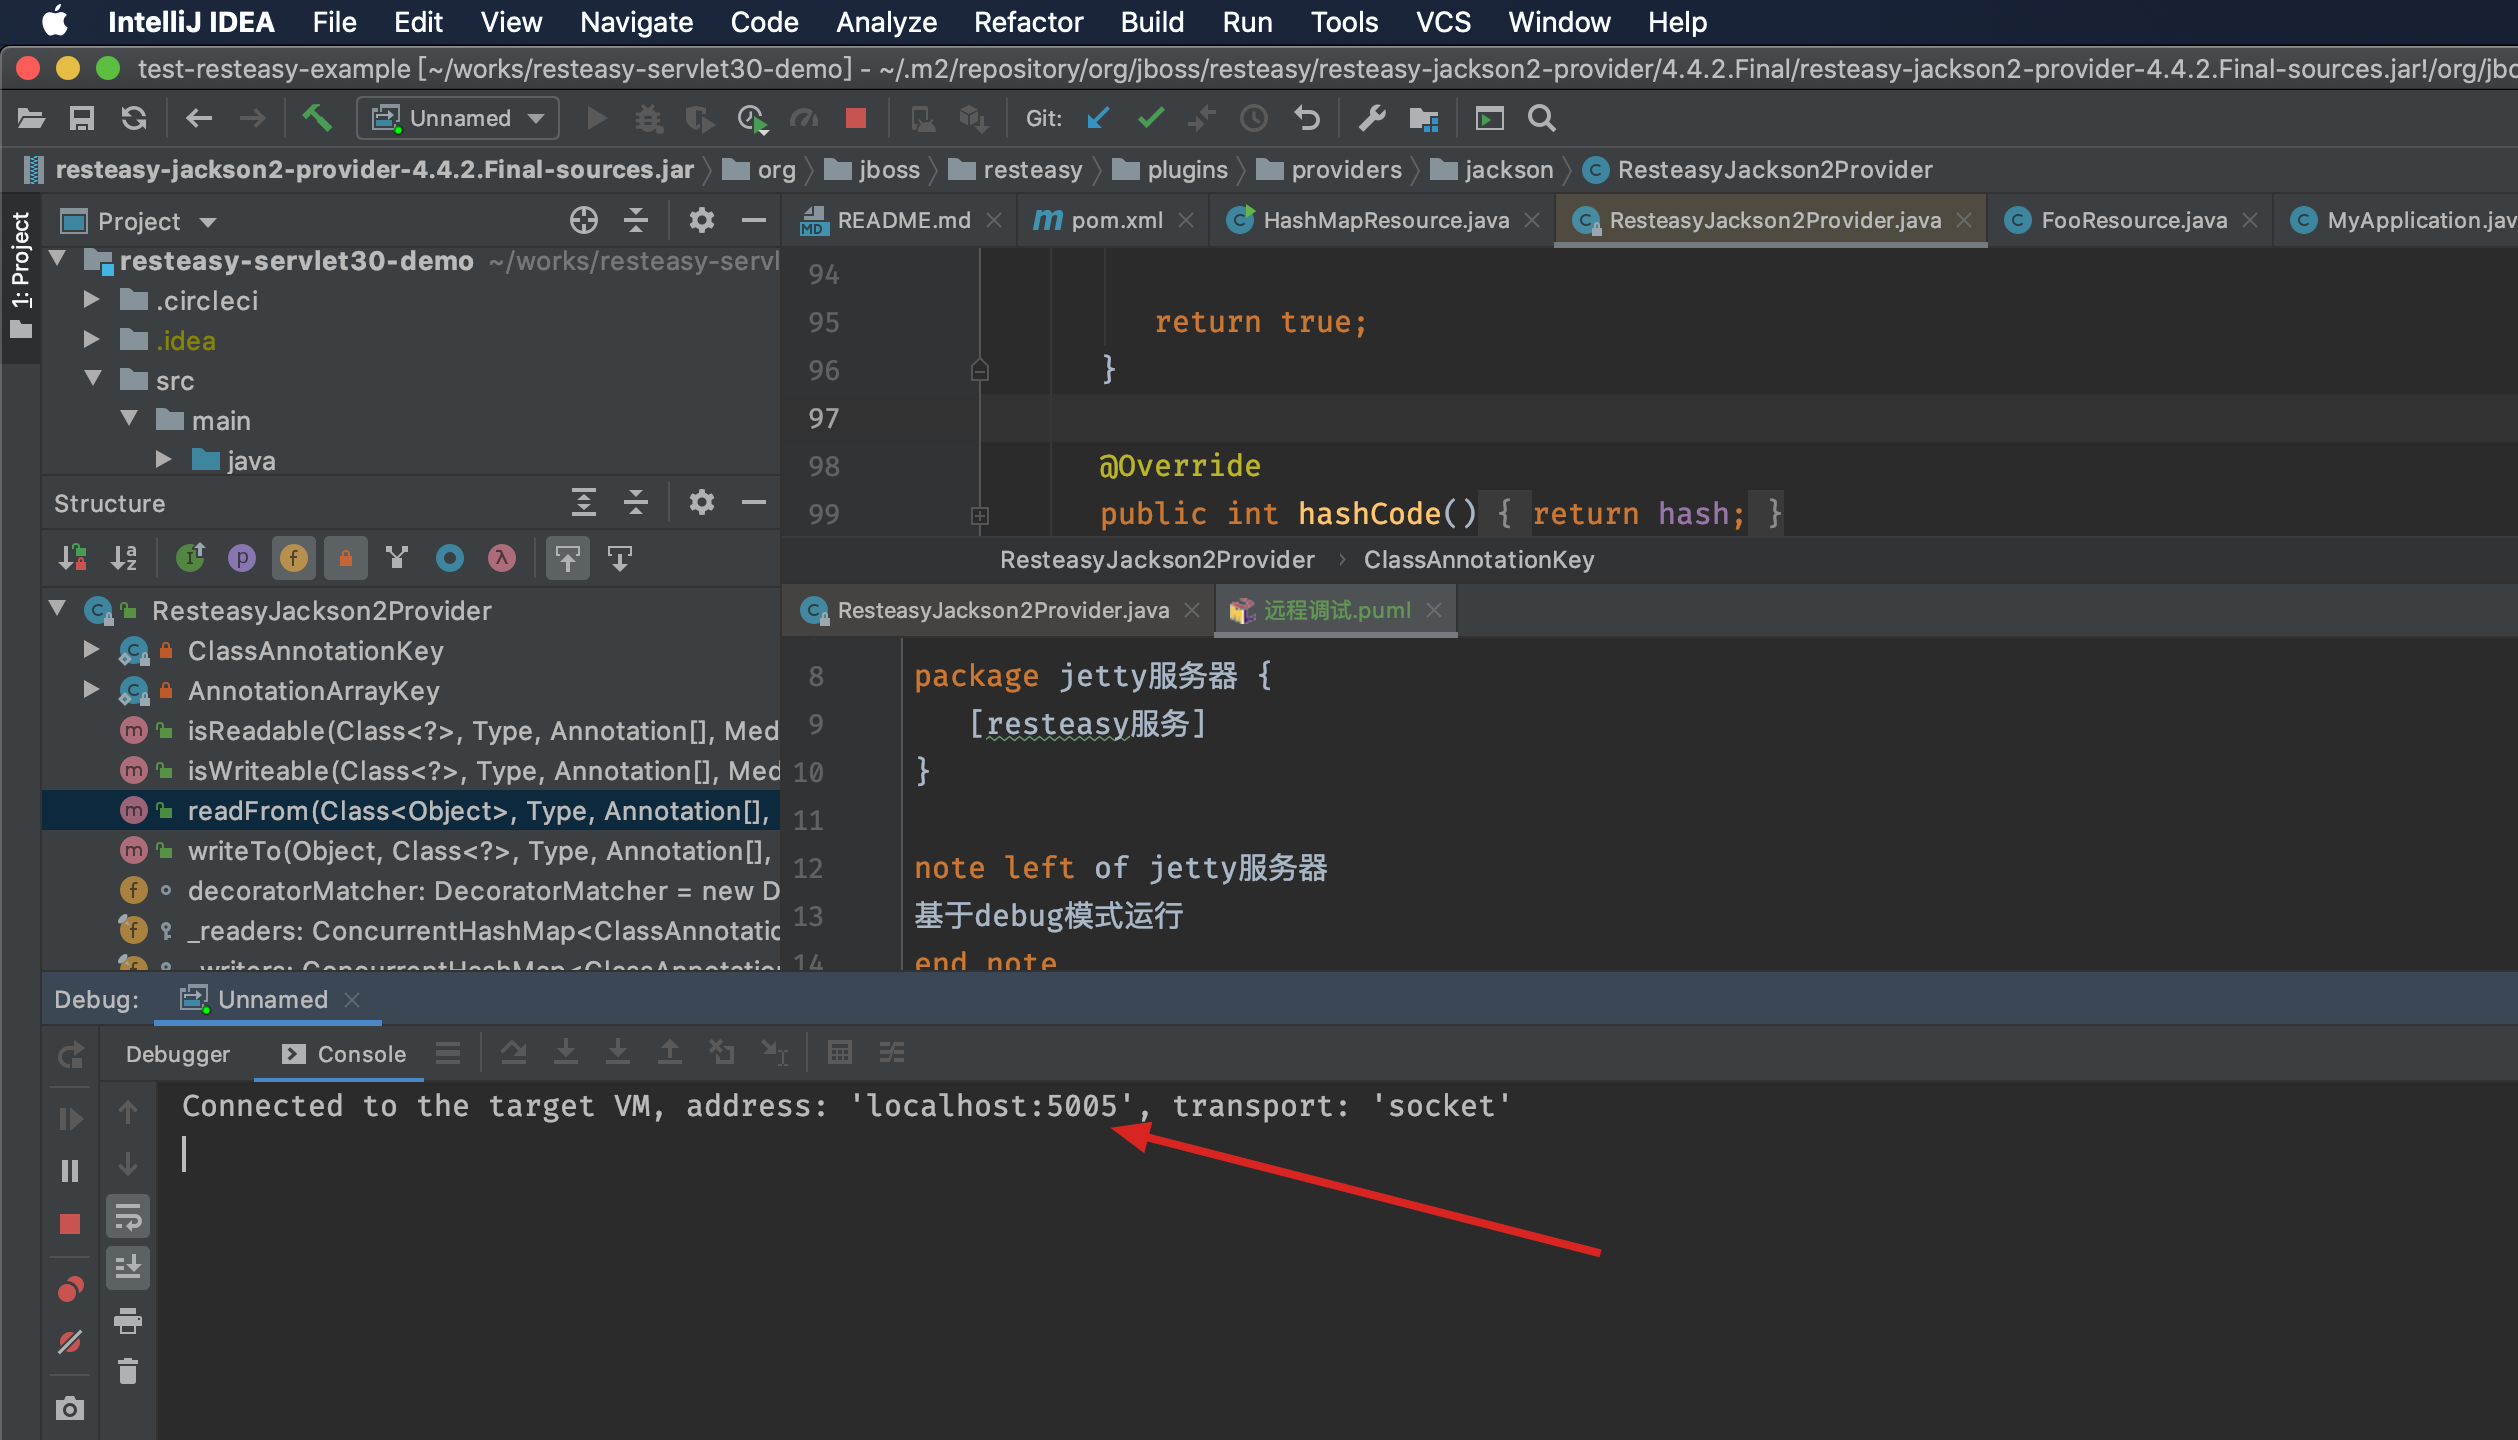This screenshot has height=1440, width=2518.
Task: Click the Debug bug icon in toolbar
Action: 648,118
